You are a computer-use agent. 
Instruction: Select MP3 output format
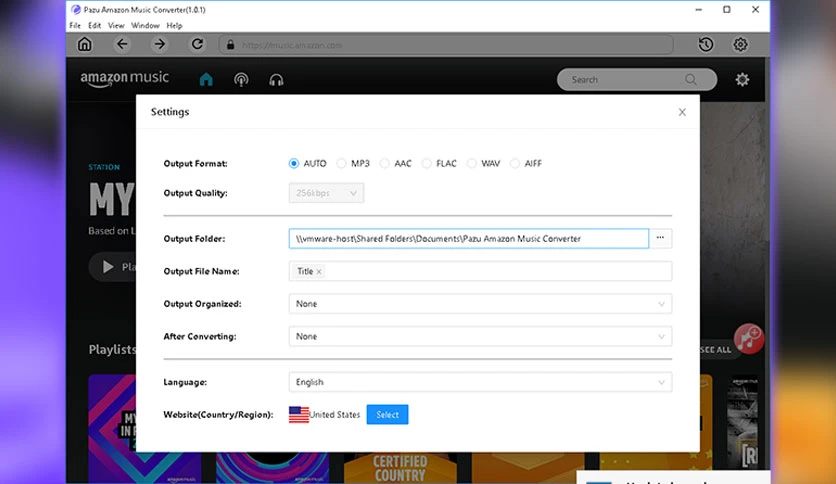pyautogui.click(x=341, y=164)
